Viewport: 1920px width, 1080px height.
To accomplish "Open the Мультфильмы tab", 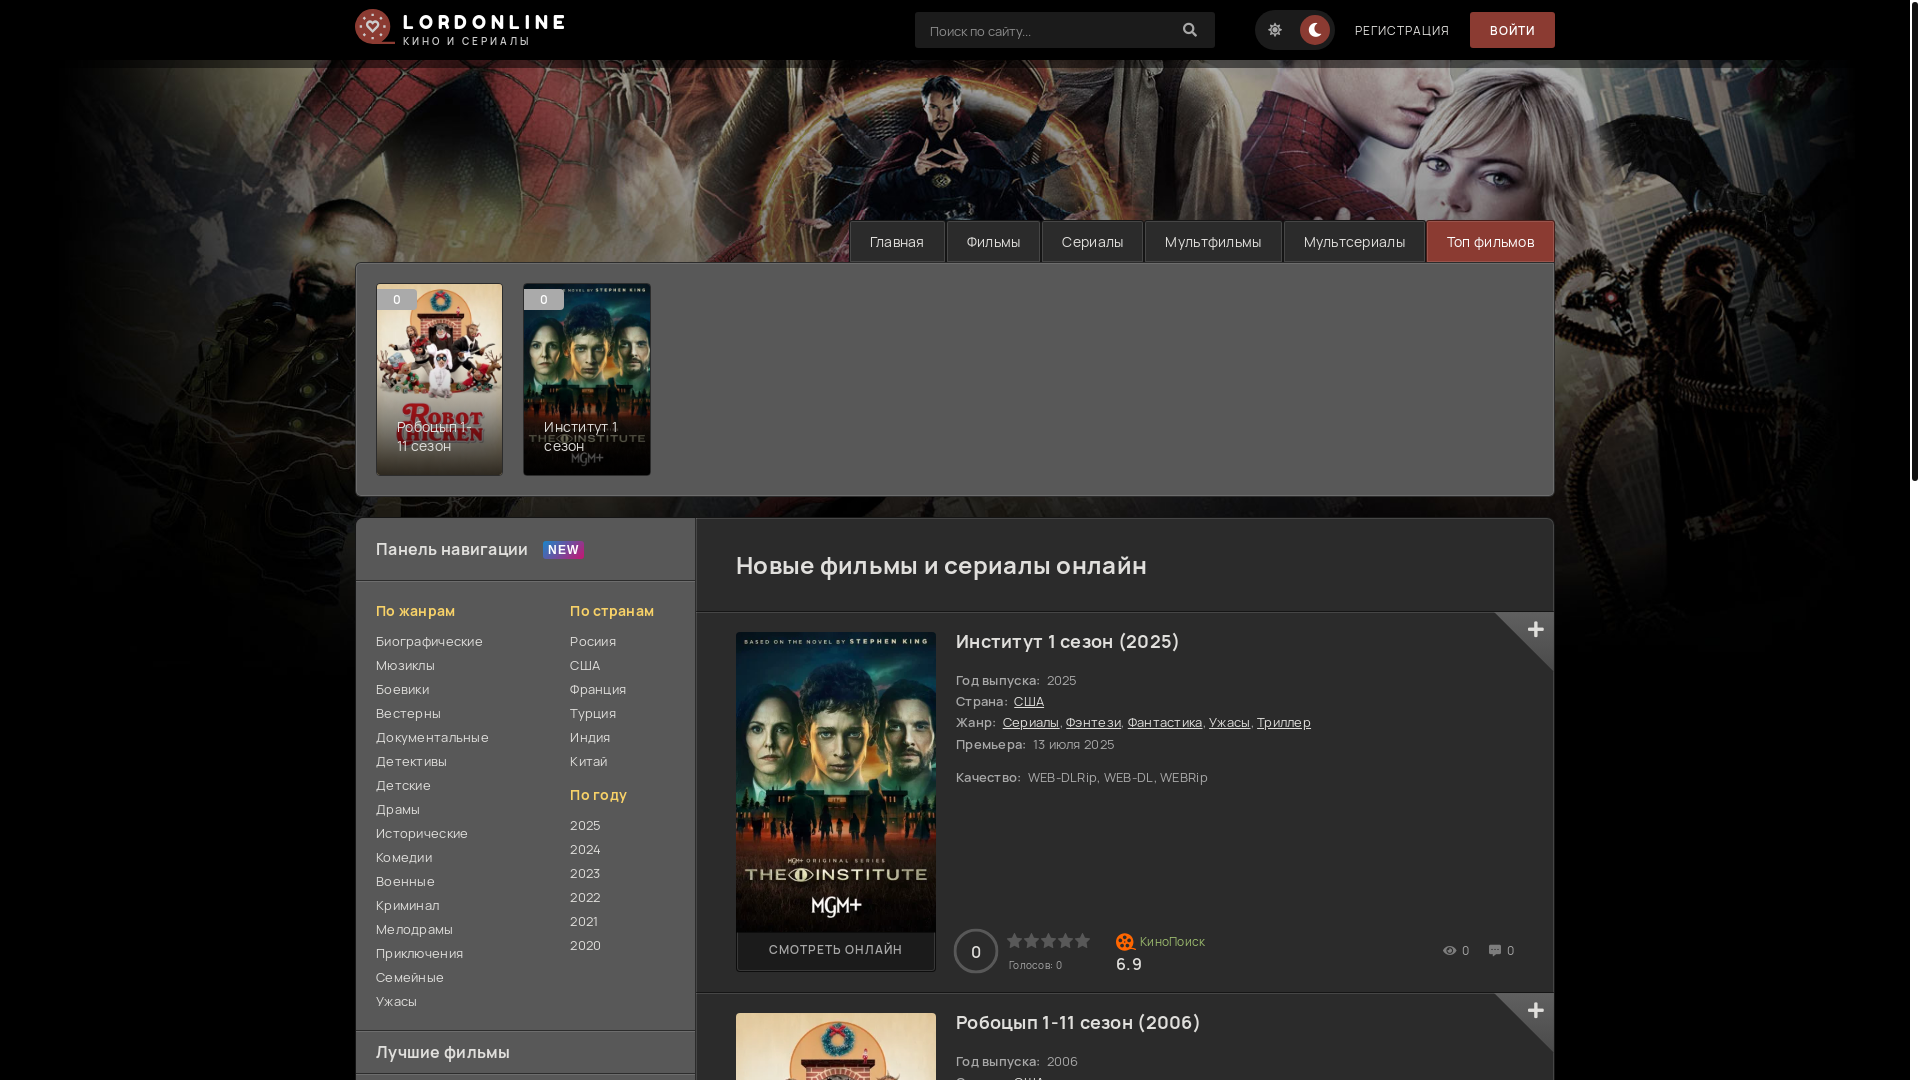I will [1213, 242].
